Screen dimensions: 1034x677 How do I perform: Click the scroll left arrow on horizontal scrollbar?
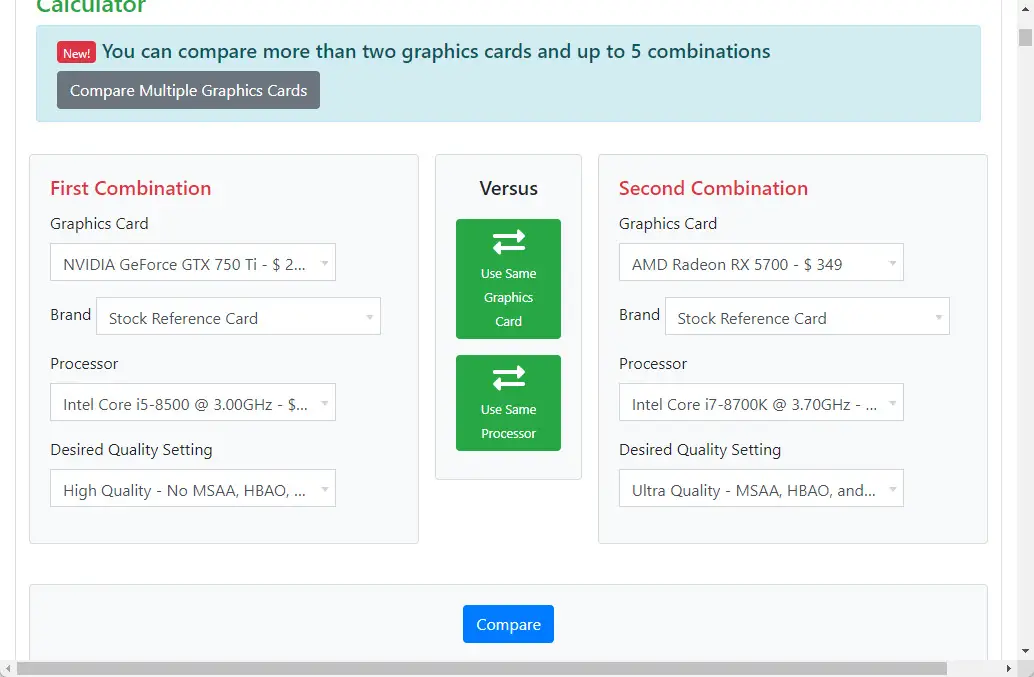pyautogui.click(x=7, y=668)
